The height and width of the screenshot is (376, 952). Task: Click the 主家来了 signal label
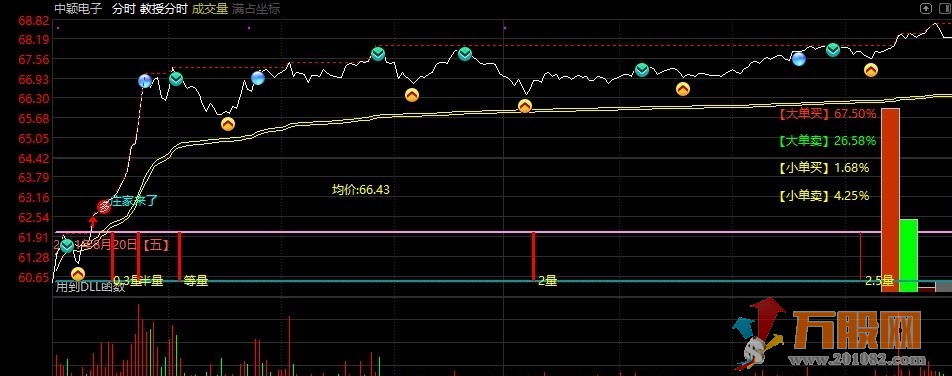pyautogui.click(x=135, y=202)
